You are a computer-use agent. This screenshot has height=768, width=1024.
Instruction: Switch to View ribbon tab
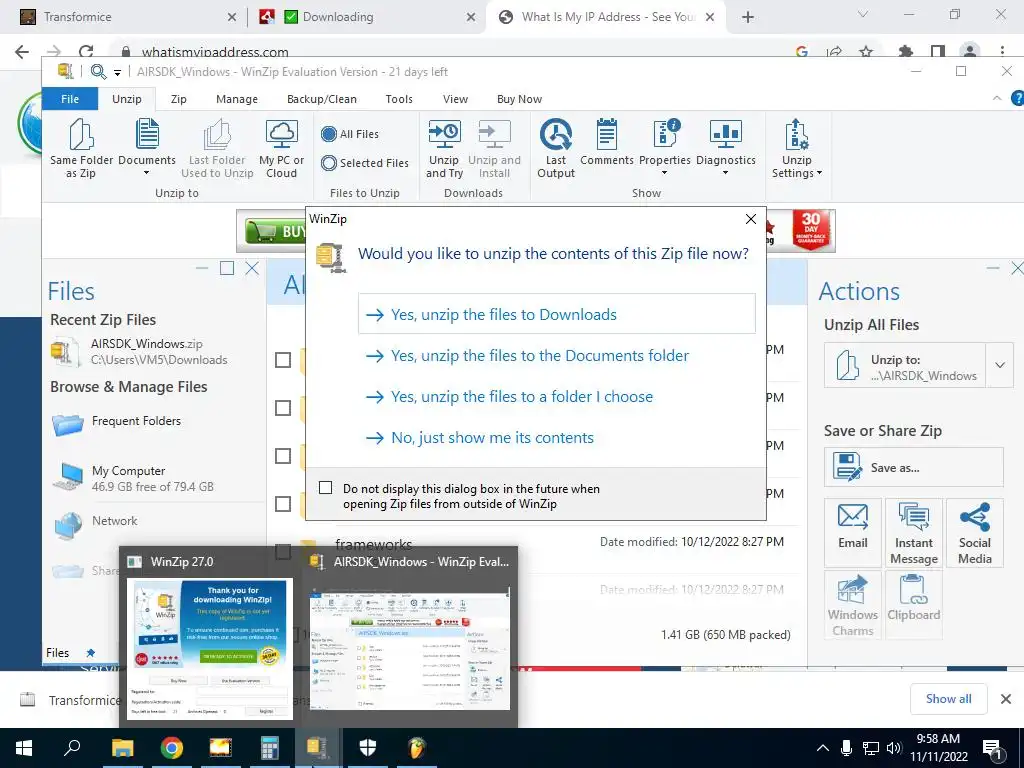tap(455, 99)
